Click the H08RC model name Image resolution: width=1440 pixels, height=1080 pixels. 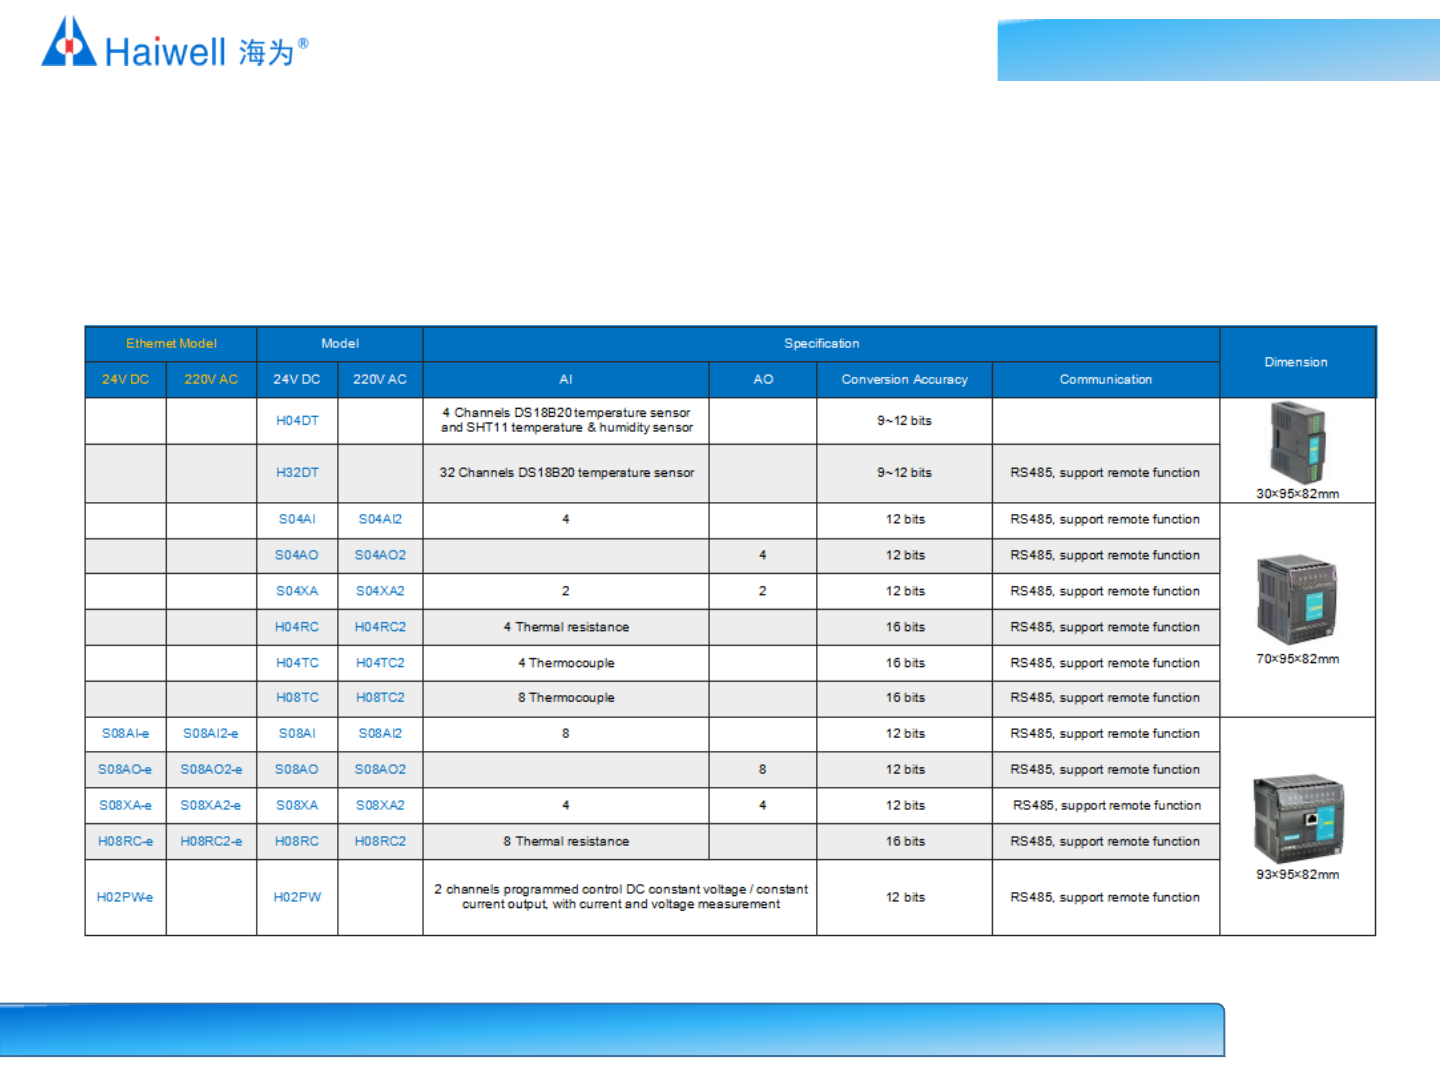tap(297, 842)
